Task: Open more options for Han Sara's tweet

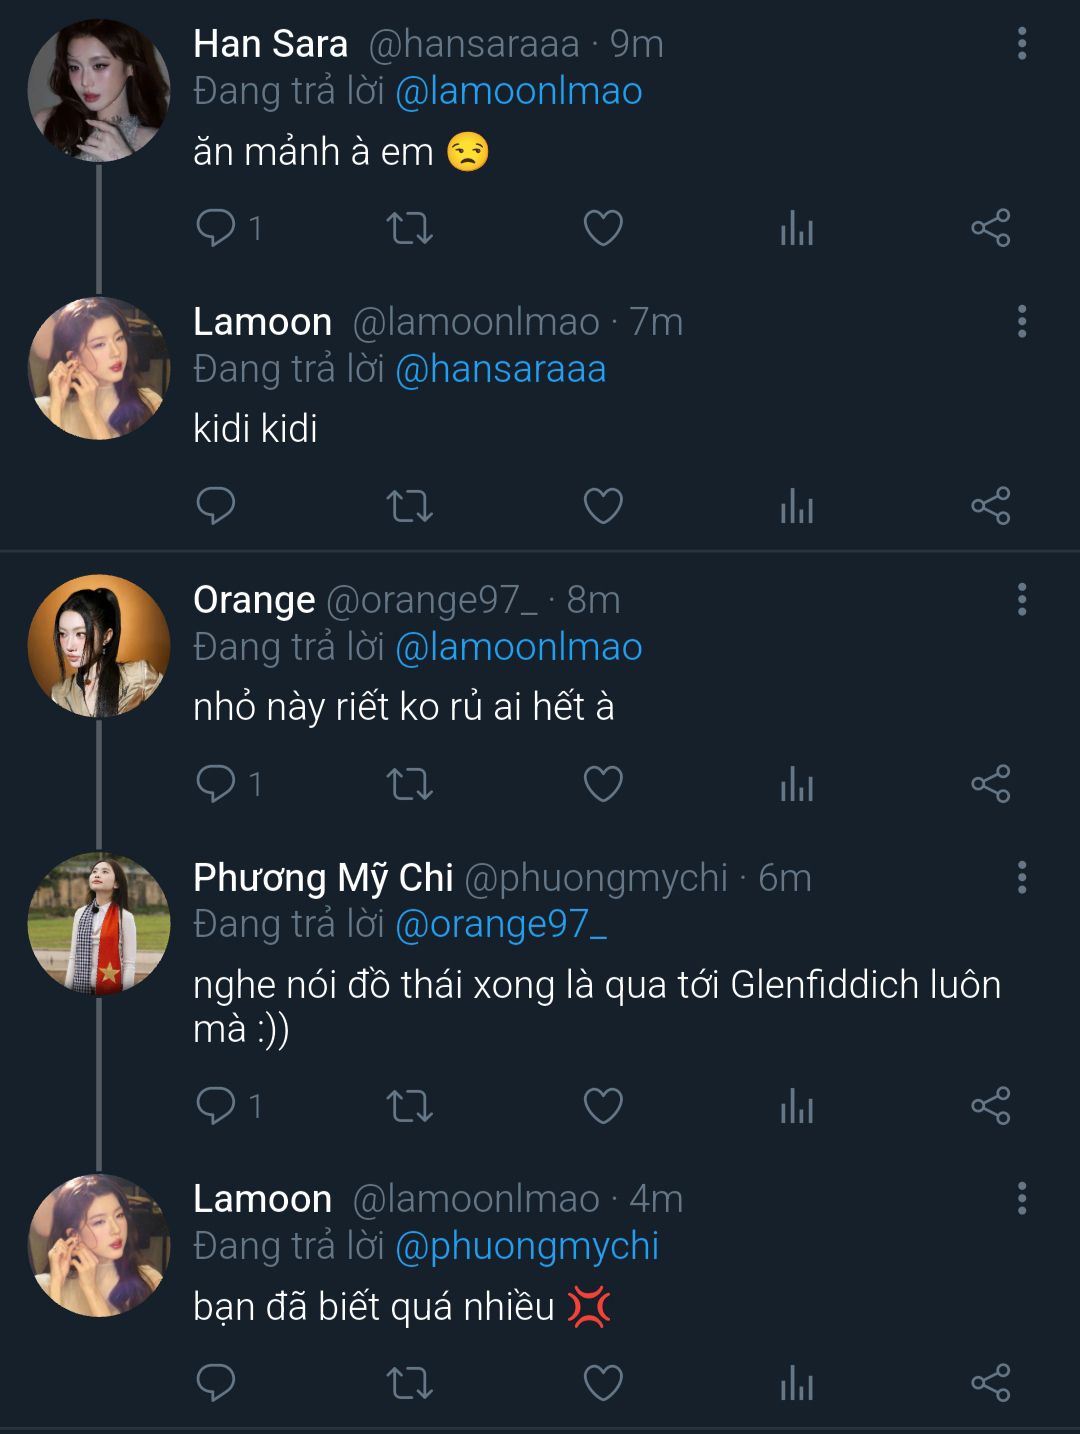Action: (1021, 44)
